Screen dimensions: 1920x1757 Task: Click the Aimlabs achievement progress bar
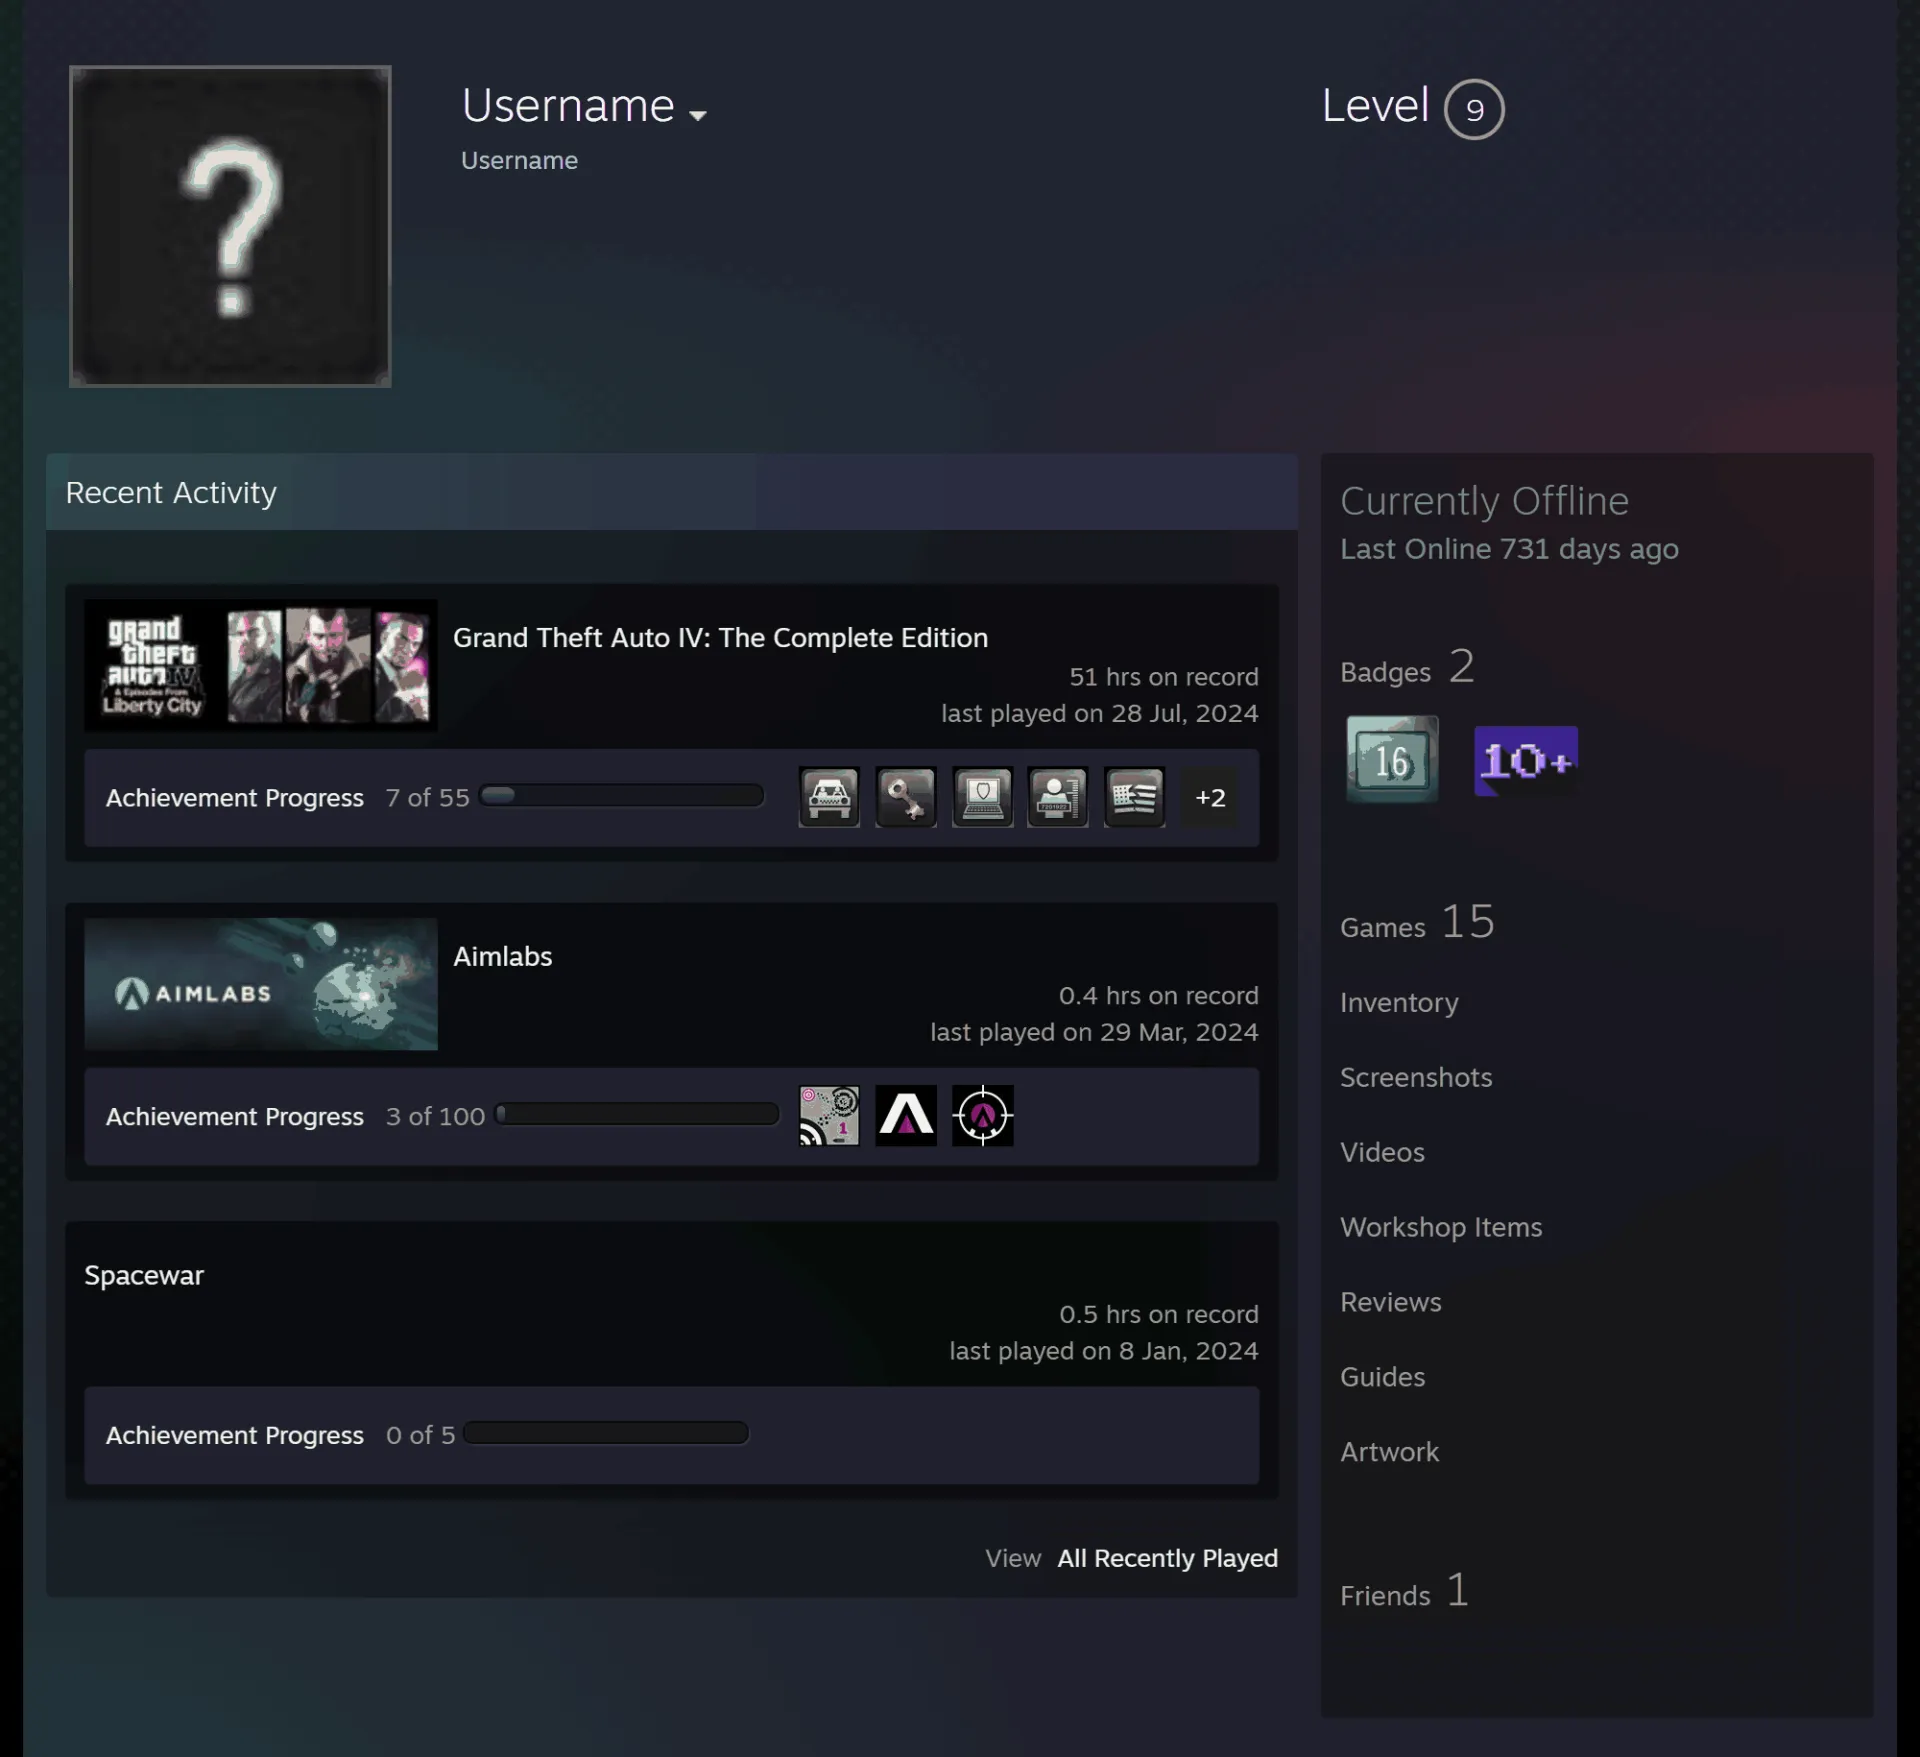click(637, 1114)
